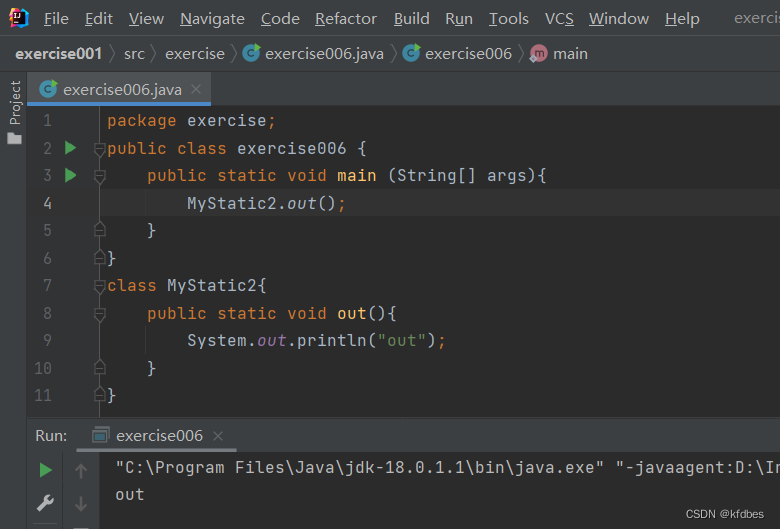This screenshot has height=529, width=780.
Task: Fold the out() method at line 8
Action: click(x=99, y=314)
